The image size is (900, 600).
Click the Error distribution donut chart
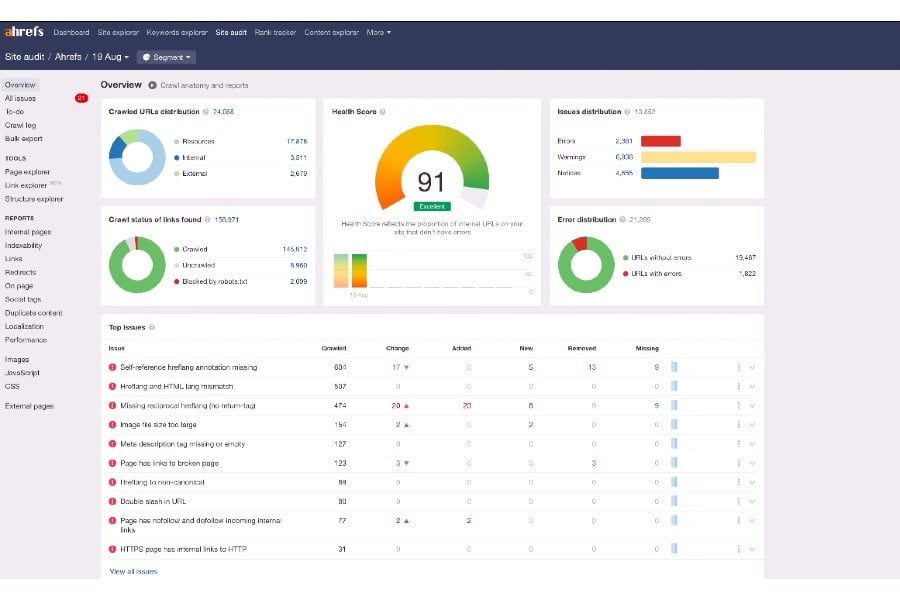click(586, 265)
